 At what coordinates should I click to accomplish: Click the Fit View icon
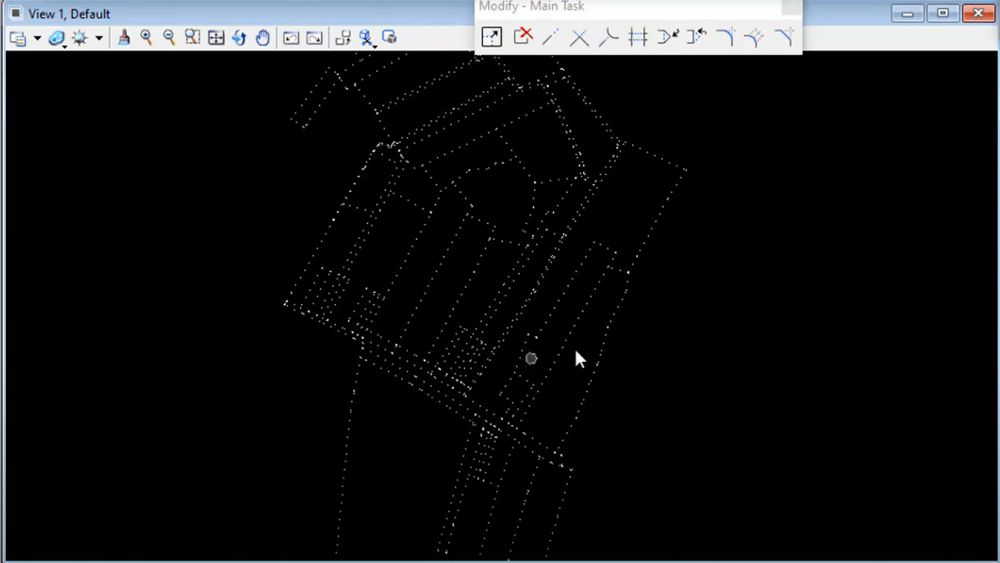216,38
